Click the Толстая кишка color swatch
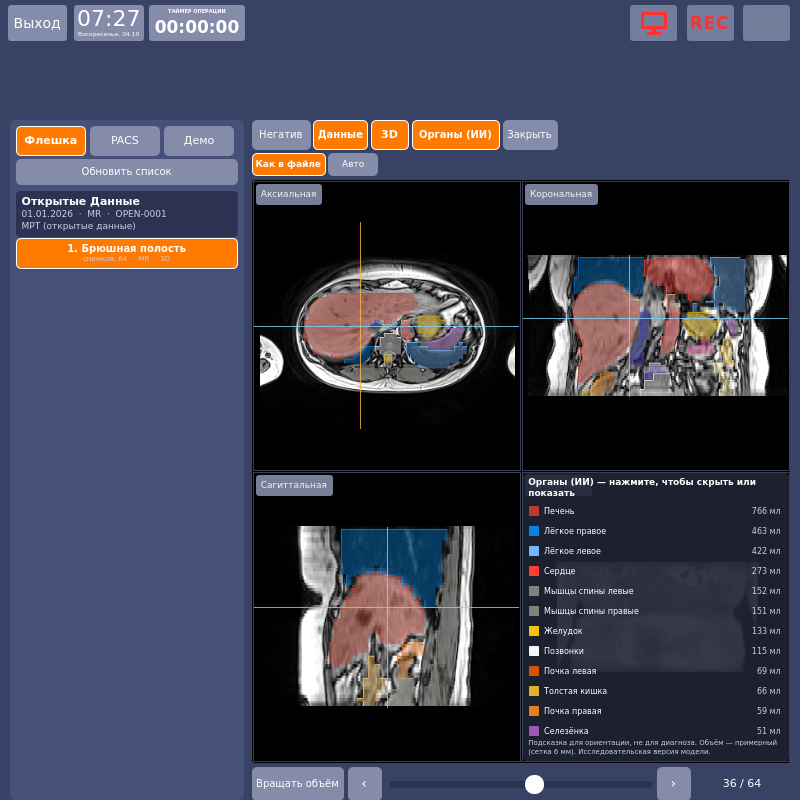The image size is (800, 800). (534, 691)
